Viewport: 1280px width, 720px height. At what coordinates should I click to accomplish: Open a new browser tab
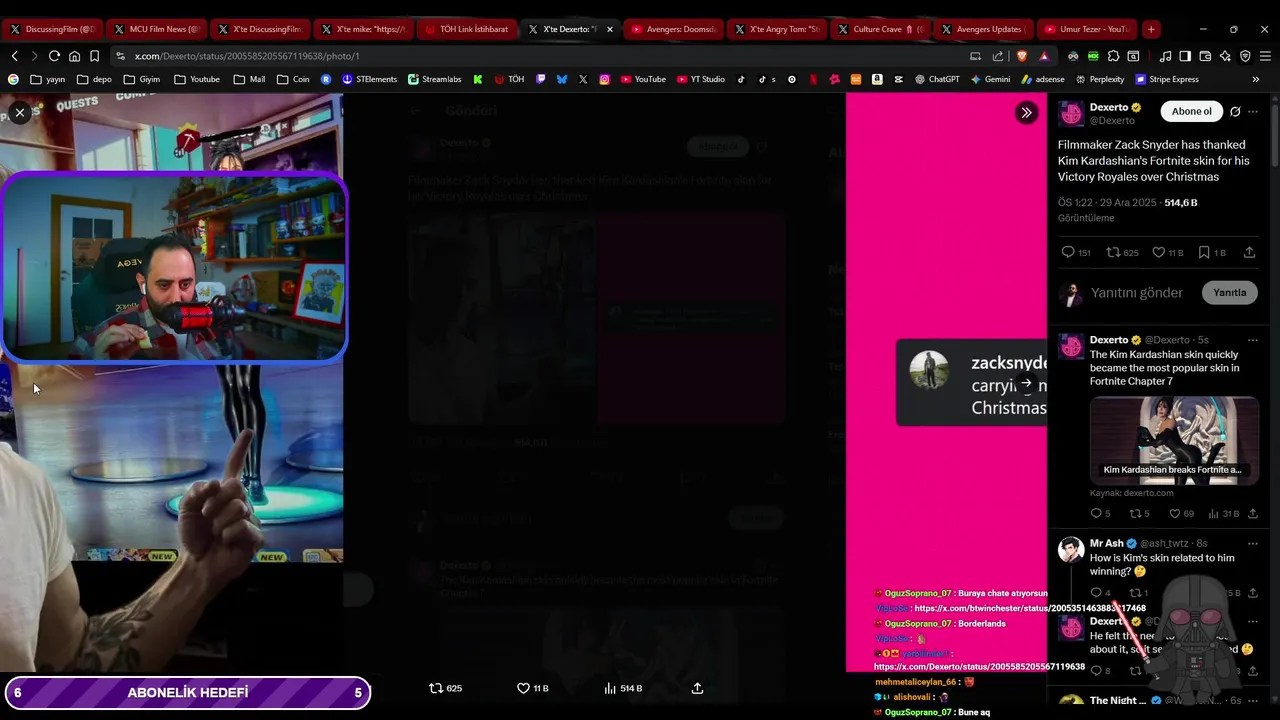[1151, 29]
